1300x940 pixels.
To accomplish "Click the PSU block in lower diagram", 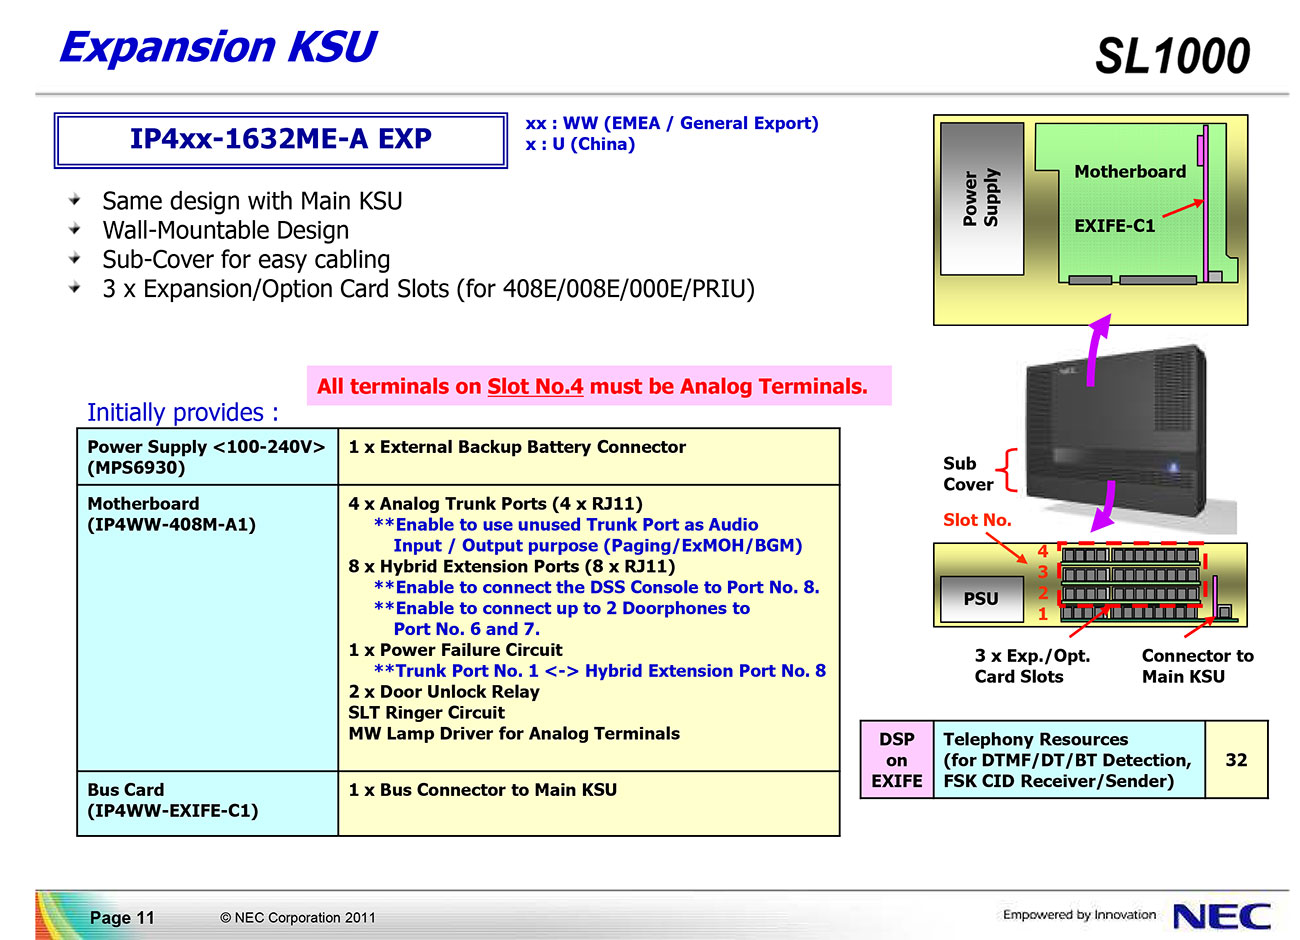I will (981, 599).
